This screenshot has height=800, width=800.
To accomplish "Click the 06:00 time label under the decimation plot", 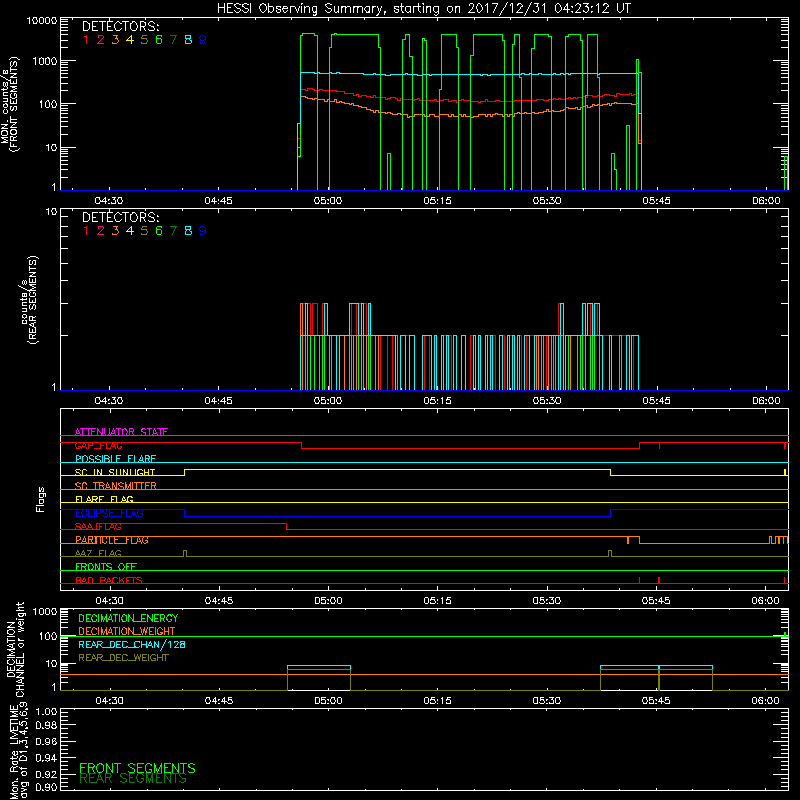I will pos(765,701).
